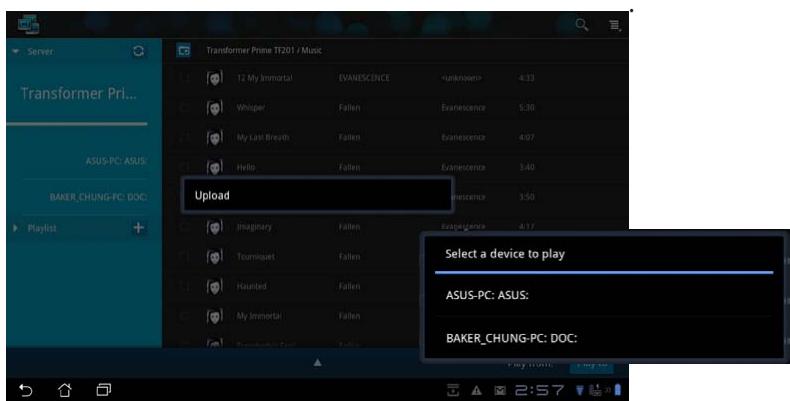The width and height of the screenshot is (790, 401).
Task: Click Transformer Prime TF201 / Music breadcrumb
Action: coord(264,50)
